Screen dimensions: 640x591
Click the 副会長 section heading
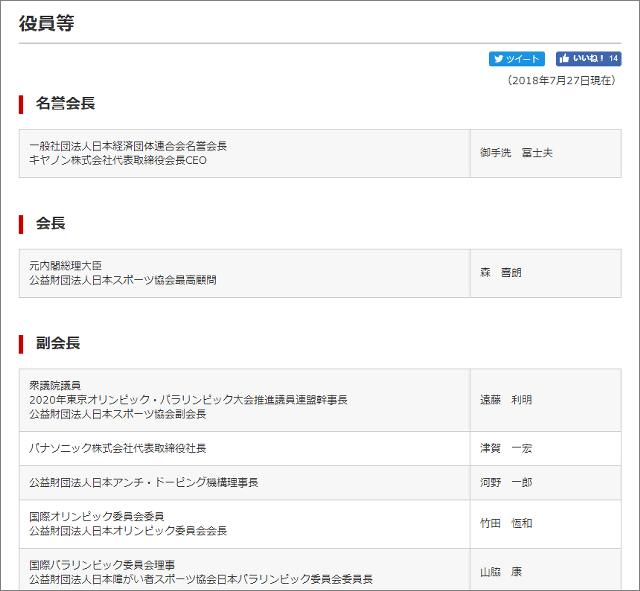[58, 343]
